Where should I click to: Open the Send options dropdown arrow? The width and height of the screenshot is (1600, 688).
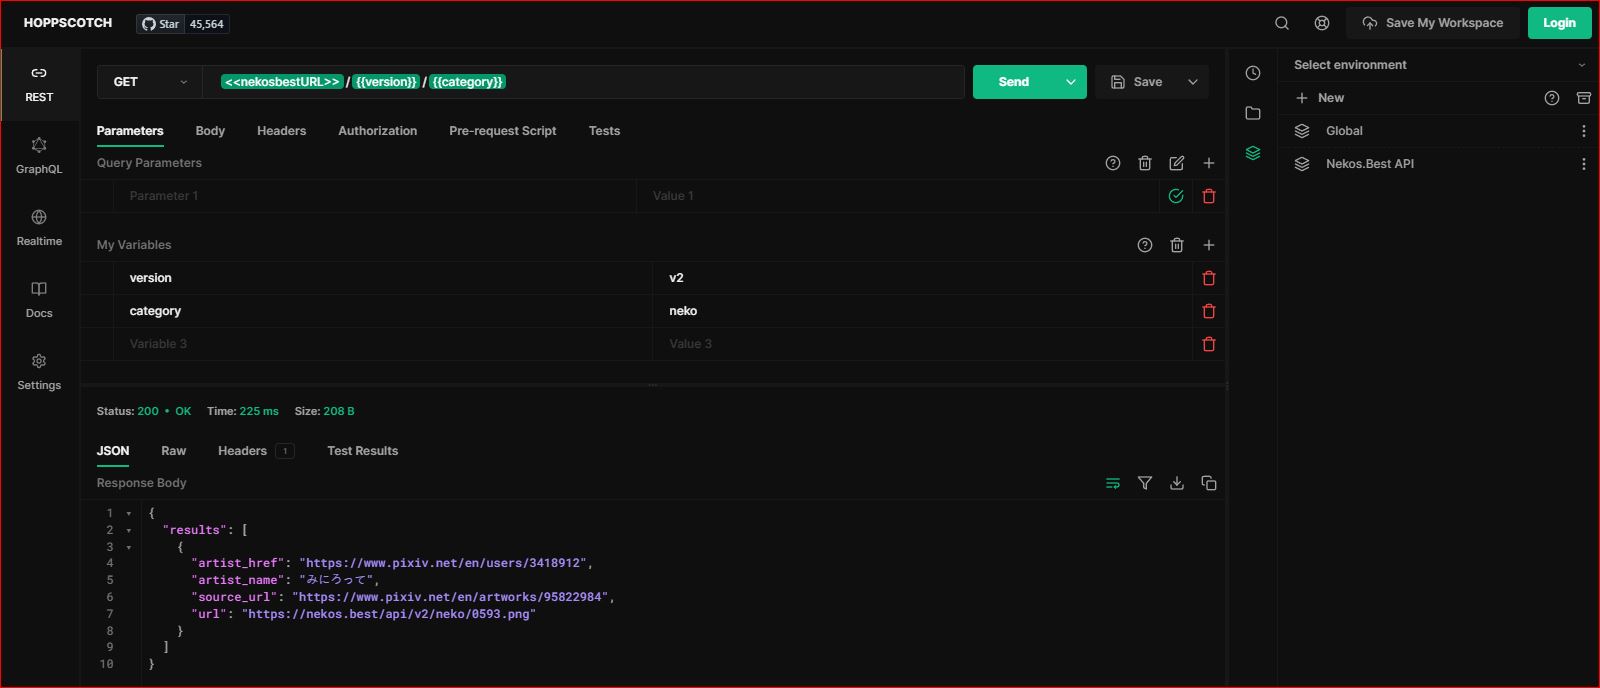[x=1071, y=82]
